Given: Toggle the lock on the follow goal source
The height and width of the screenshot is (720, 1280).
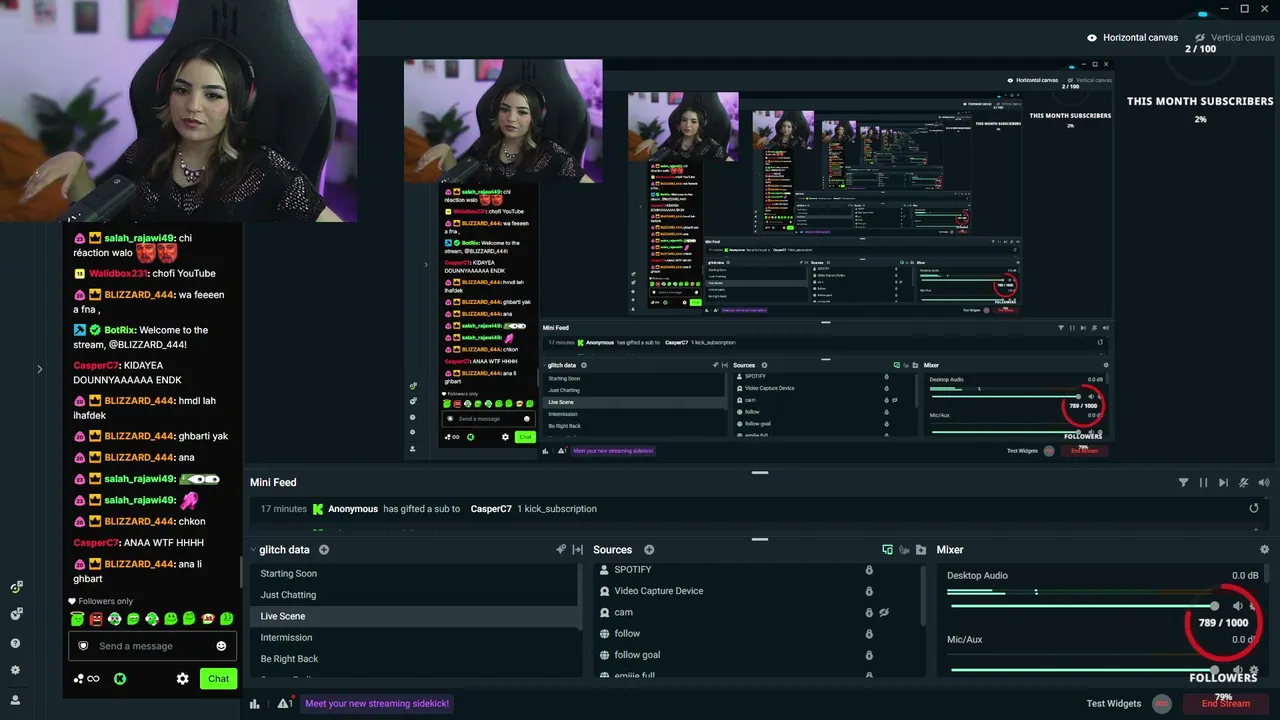Looking at the screenshot, I should [868, 655].
